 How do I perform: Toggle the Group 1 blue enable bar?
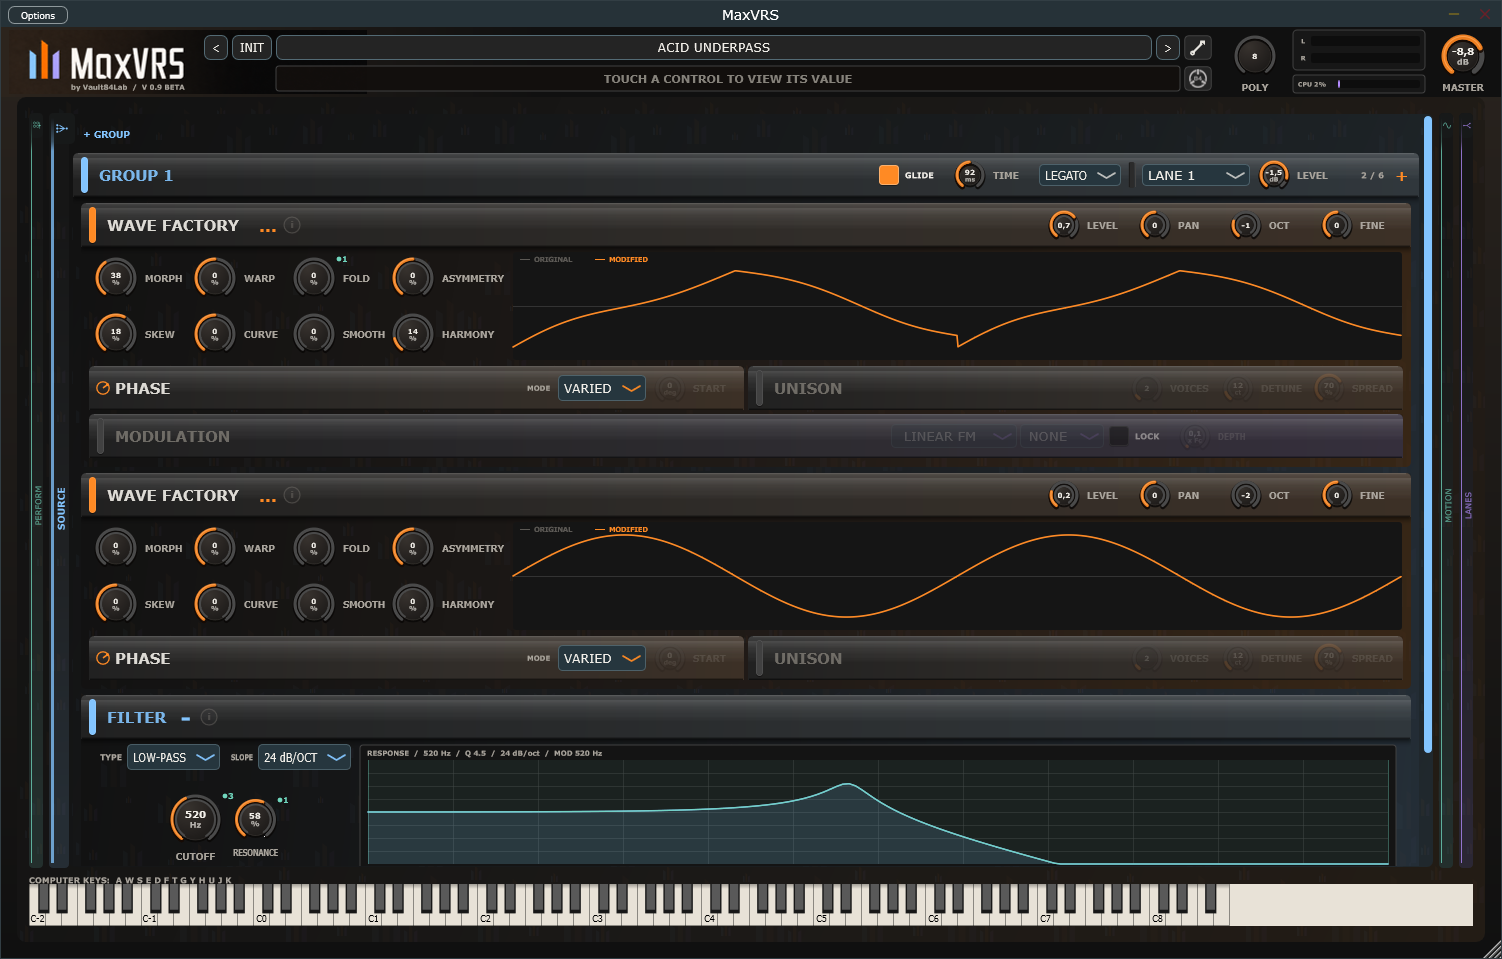(85, 176)
